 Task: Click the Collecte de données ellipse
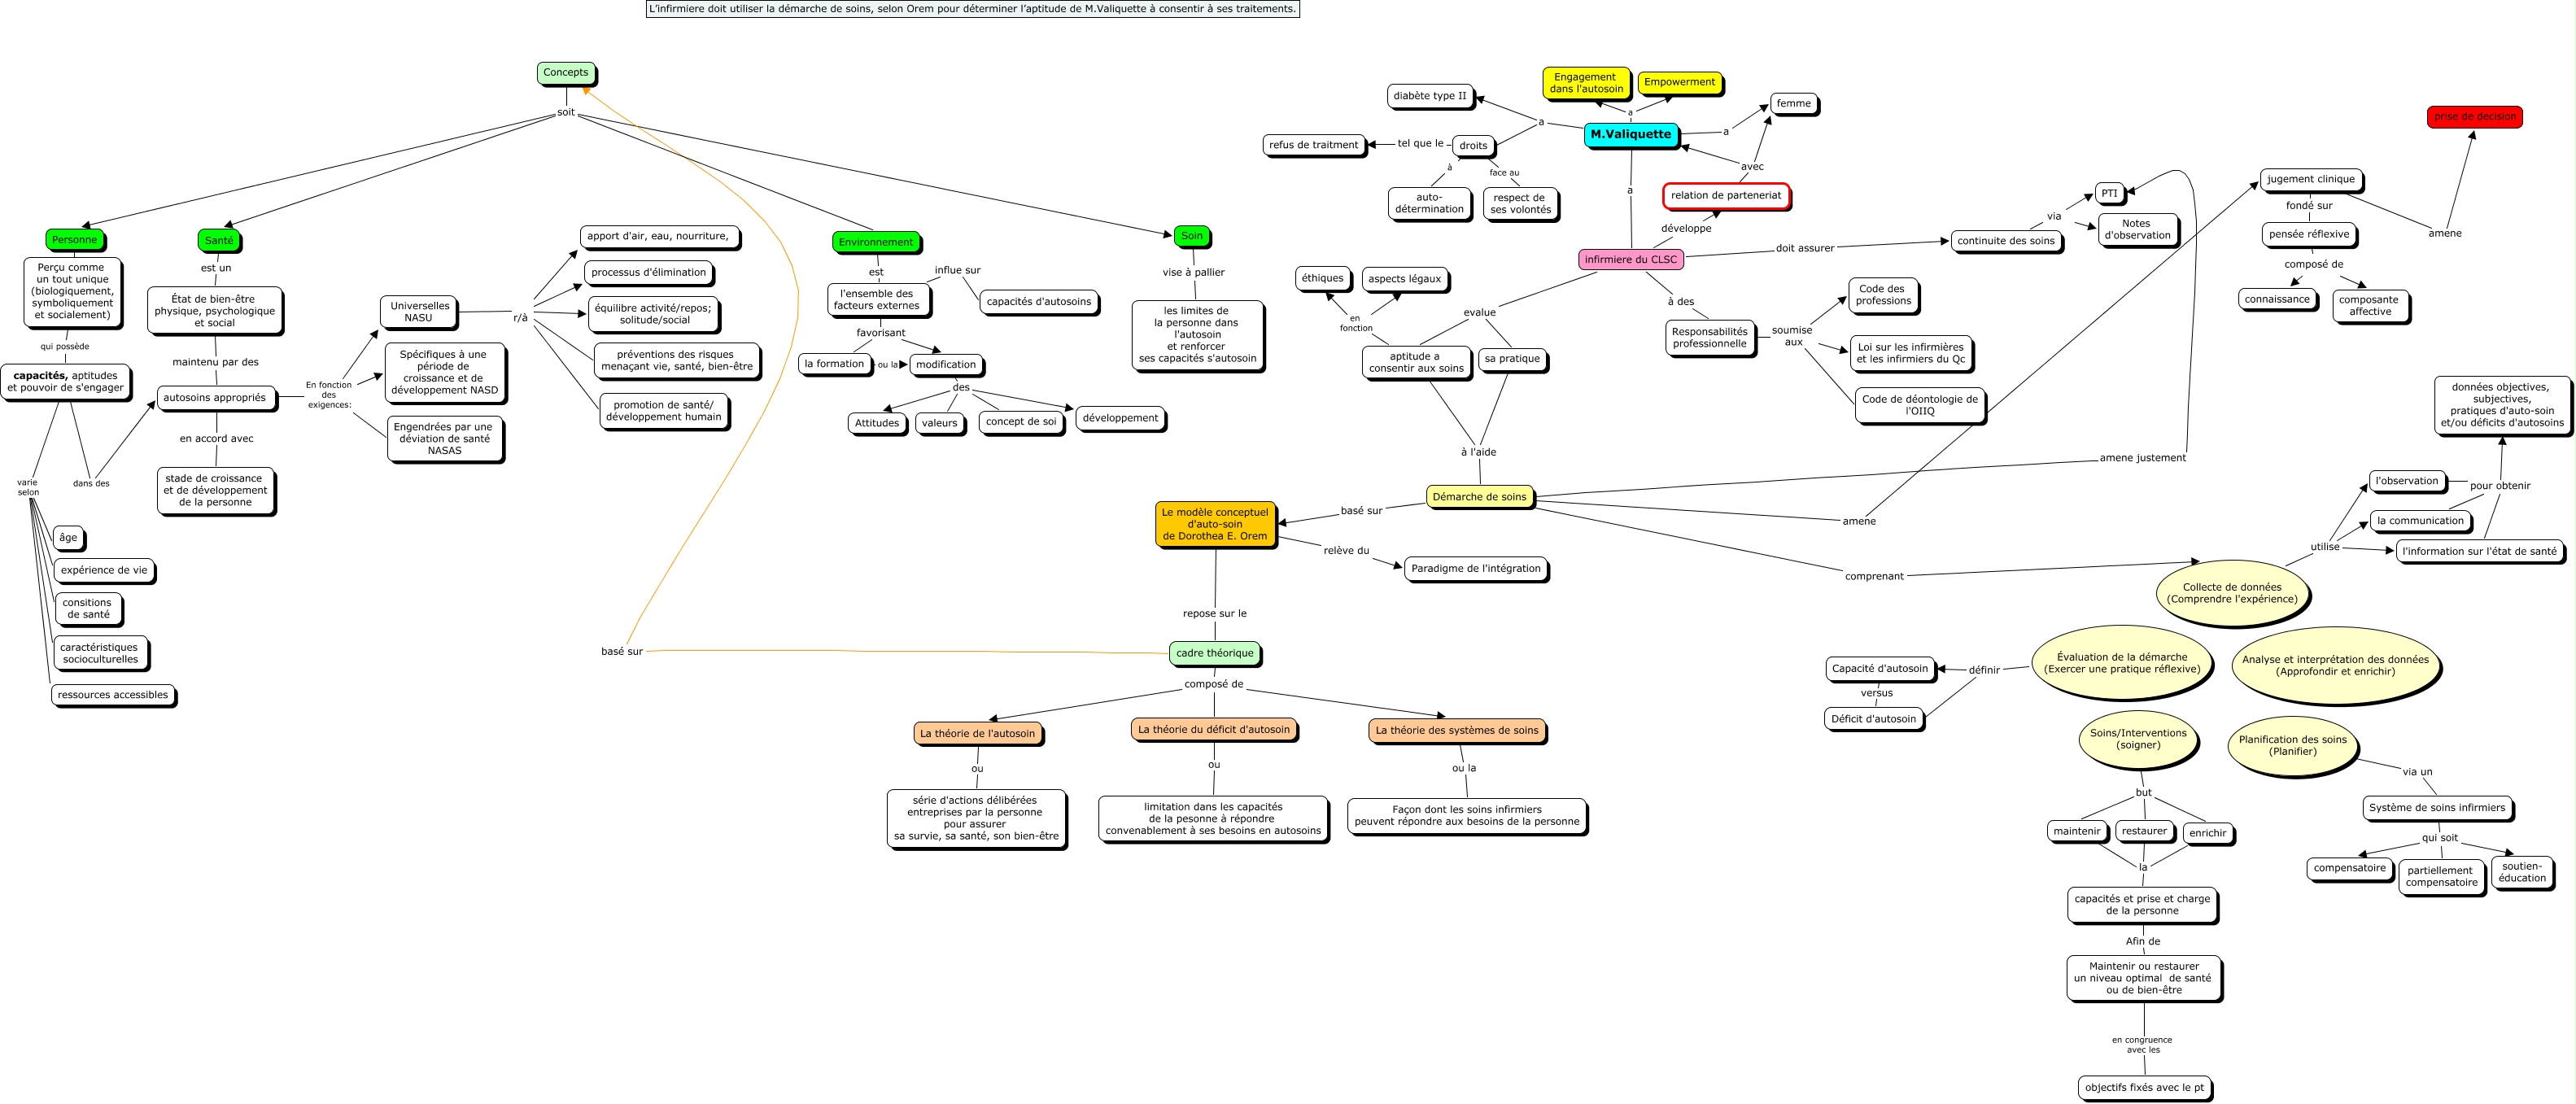click(2232, 594)
